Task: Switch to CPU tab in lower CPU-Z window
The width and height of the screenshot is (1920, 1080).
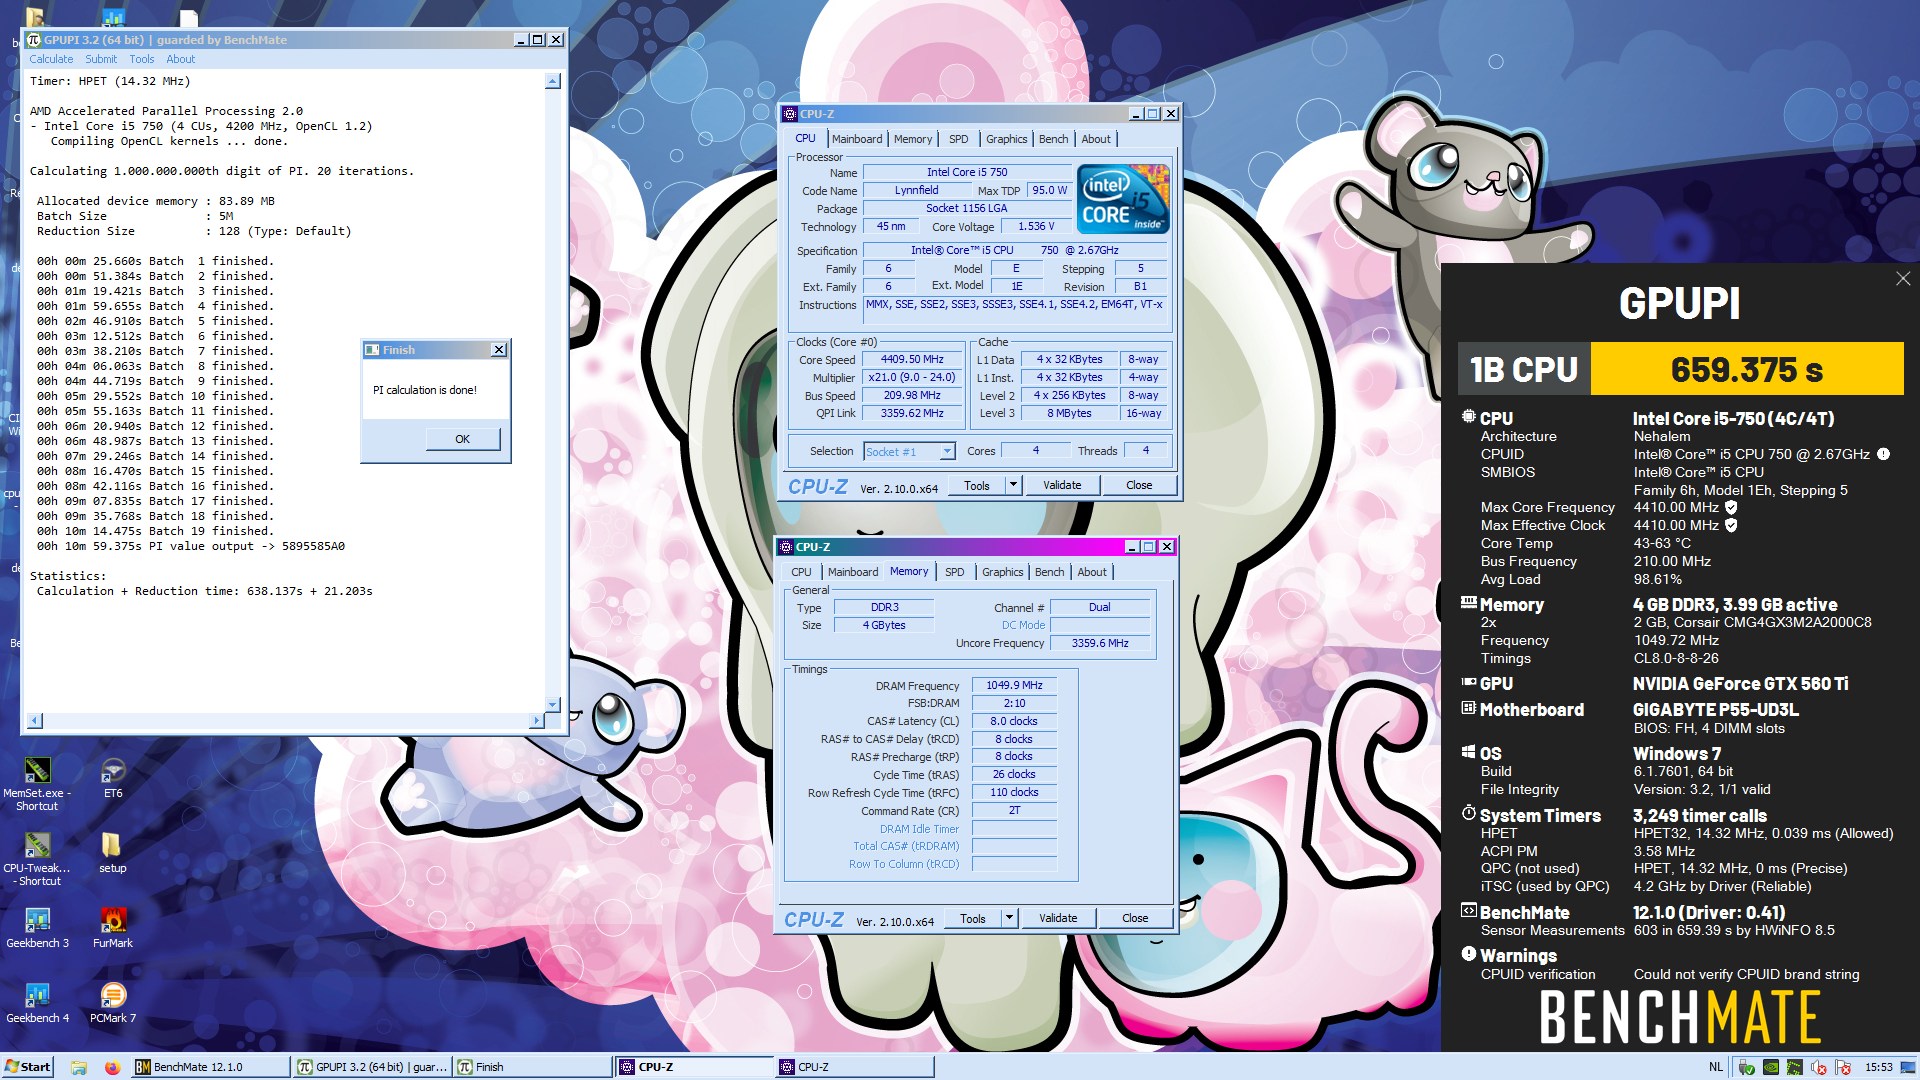Action: tap(801, 572)
